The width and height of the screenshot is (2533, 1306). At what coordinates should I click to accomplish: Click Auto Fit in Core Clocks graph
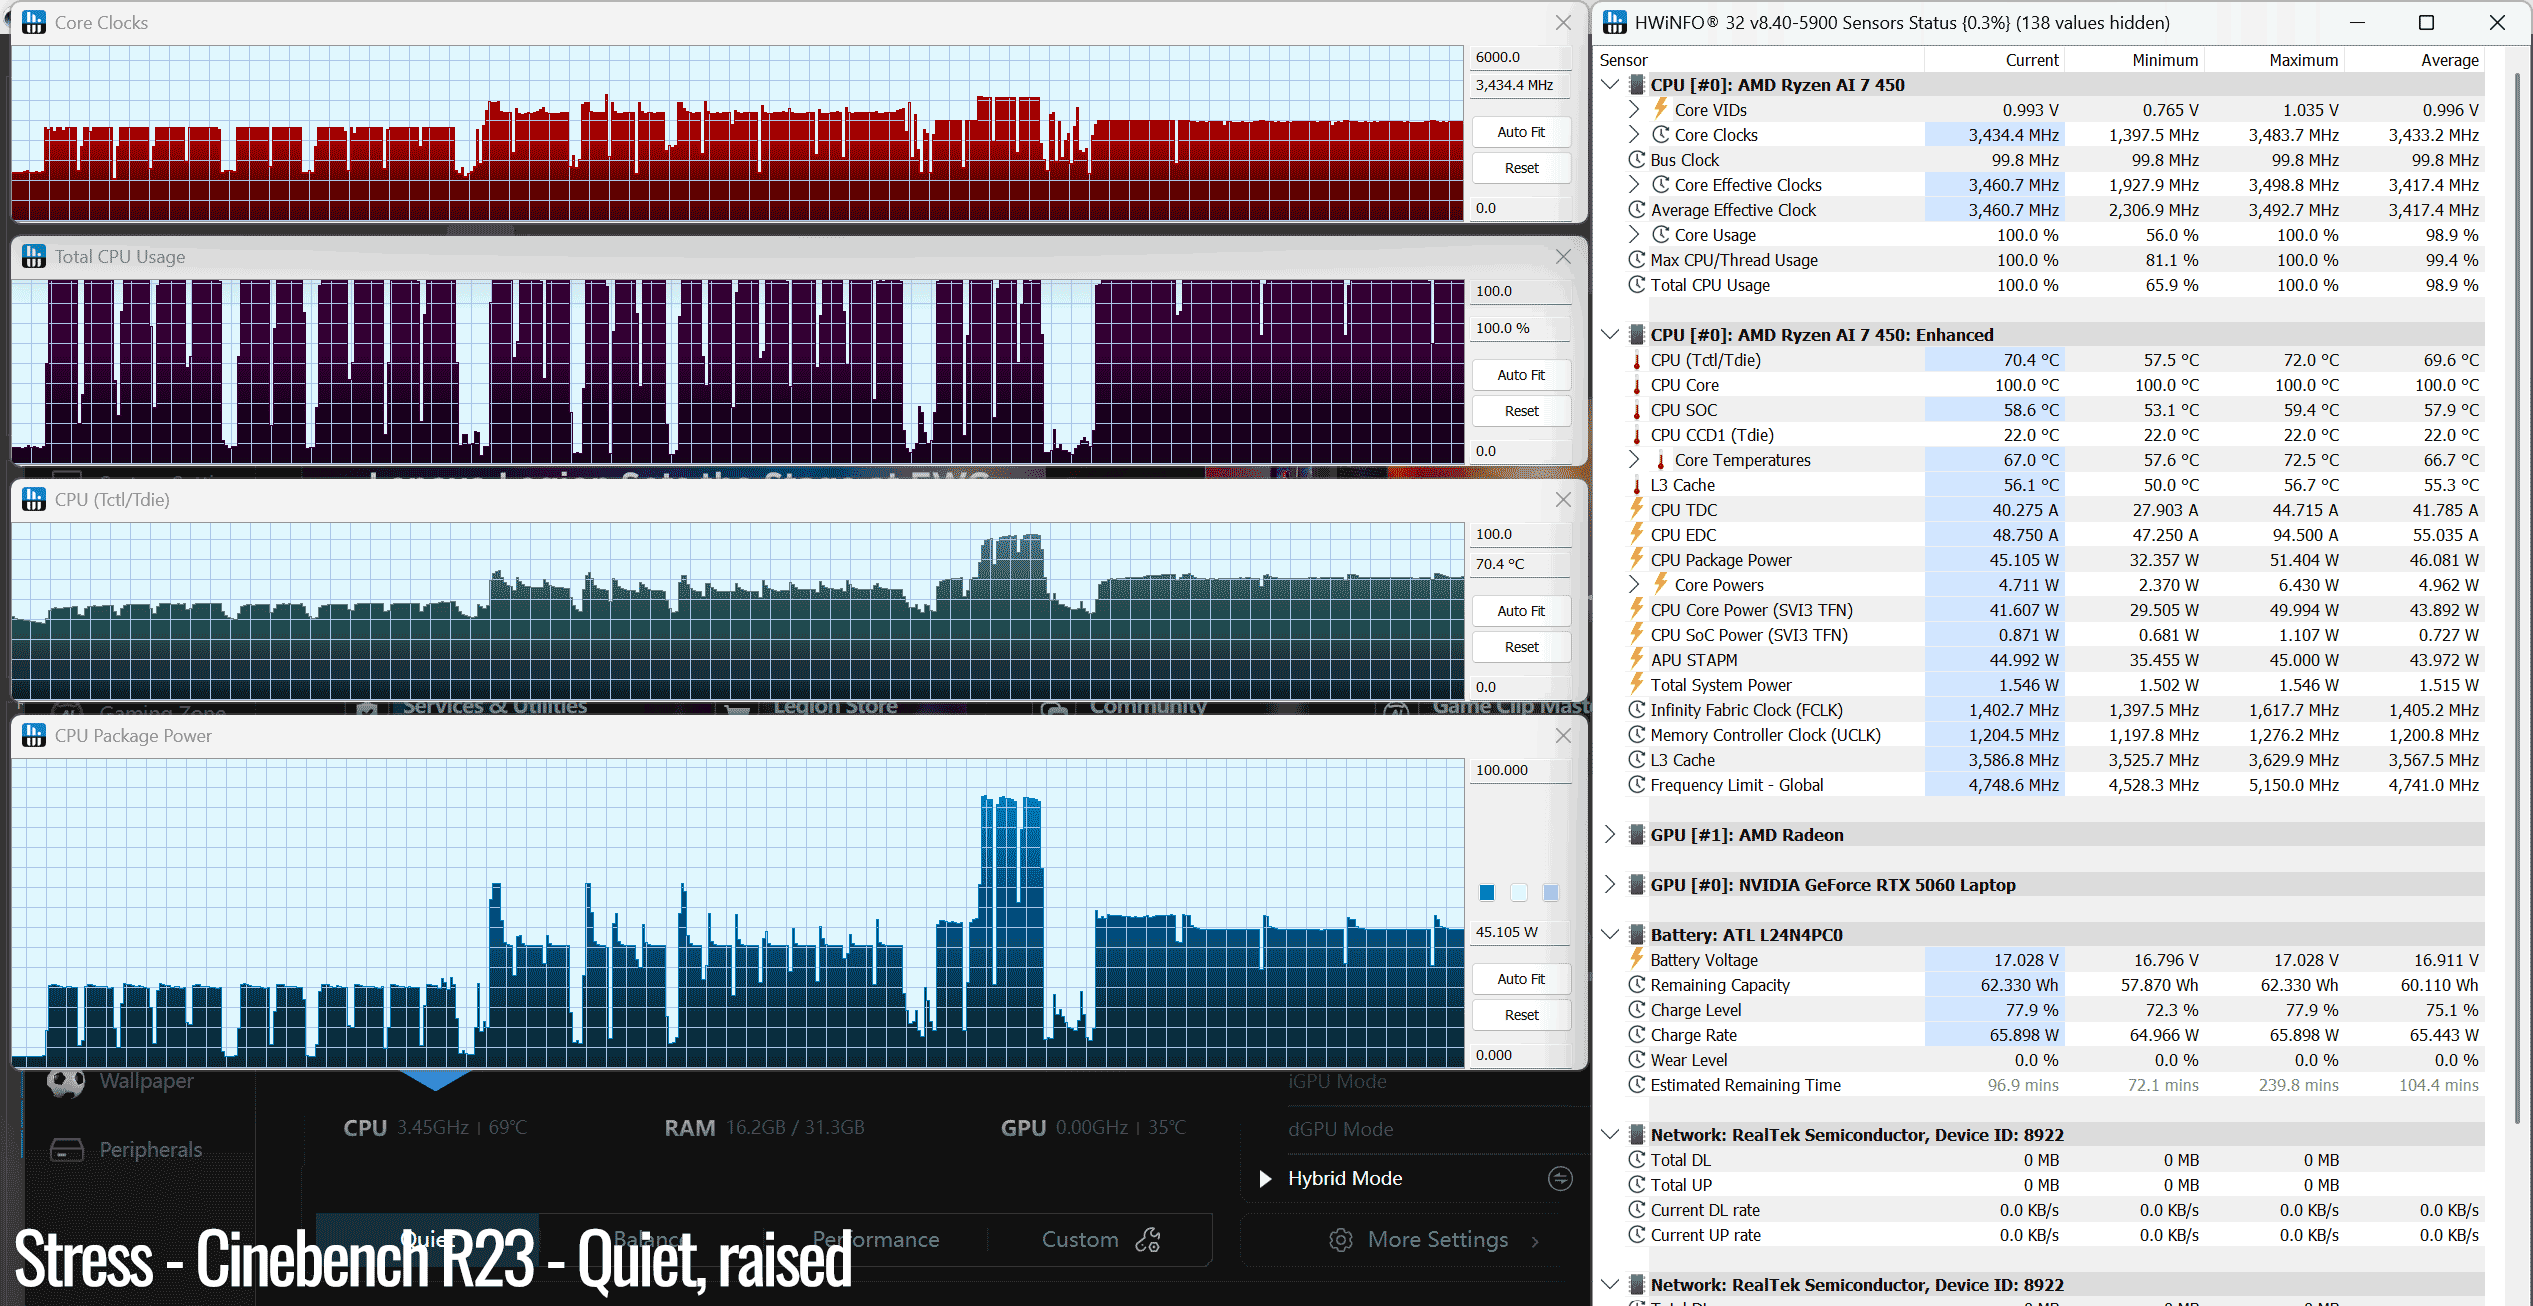click(x=1521, y=132)
